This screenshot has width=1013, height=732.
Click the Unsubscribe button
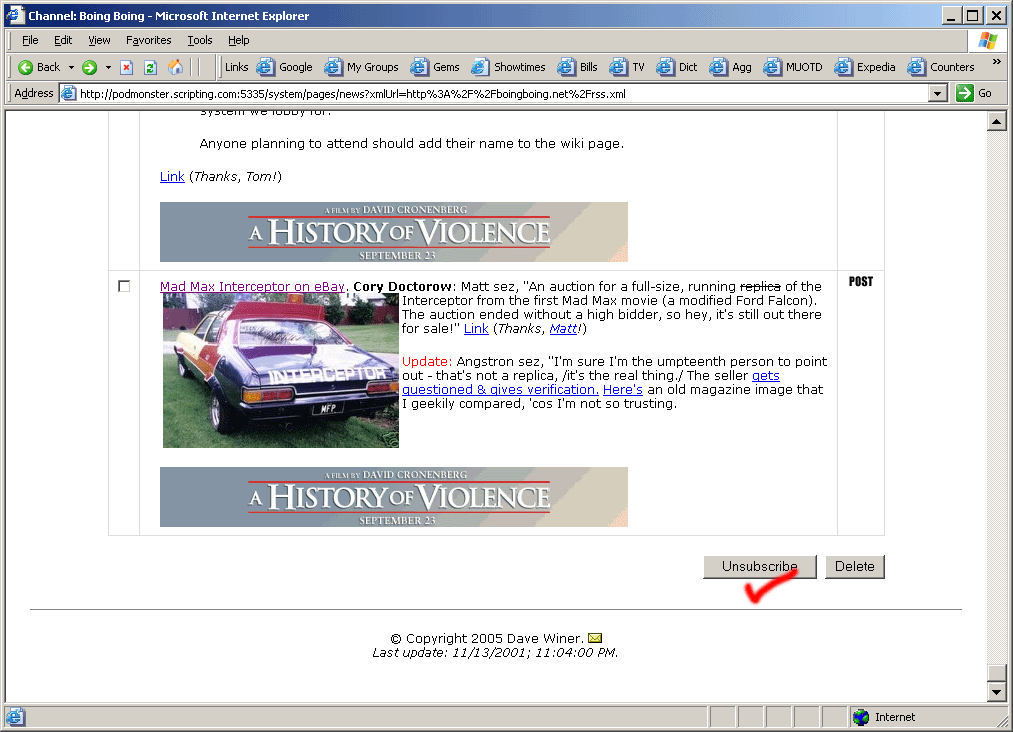point(759,566)
